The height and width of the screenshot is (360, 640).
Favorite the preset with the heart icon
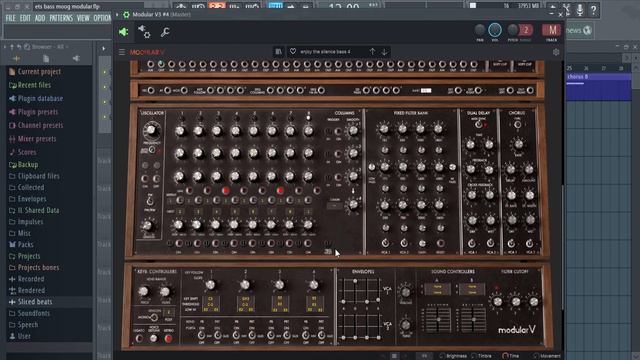pyautogui.click(x=293, y=51)
